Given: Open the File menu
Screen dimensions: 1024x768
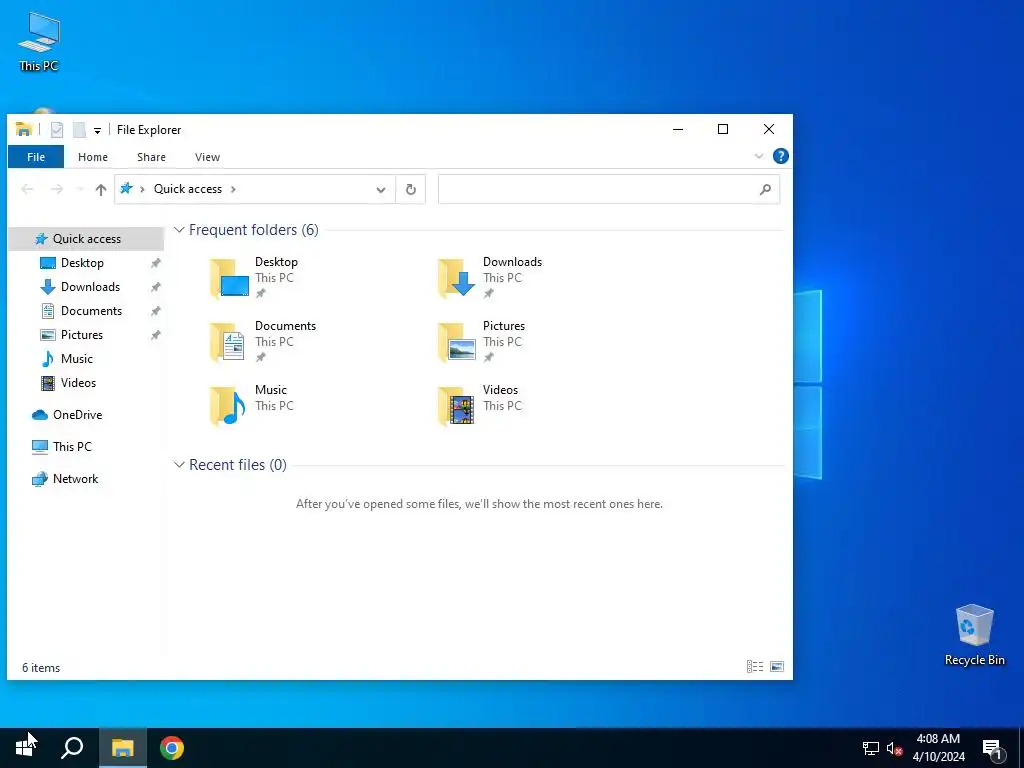Looking at the screenshot, I should [x=36, y=157].
